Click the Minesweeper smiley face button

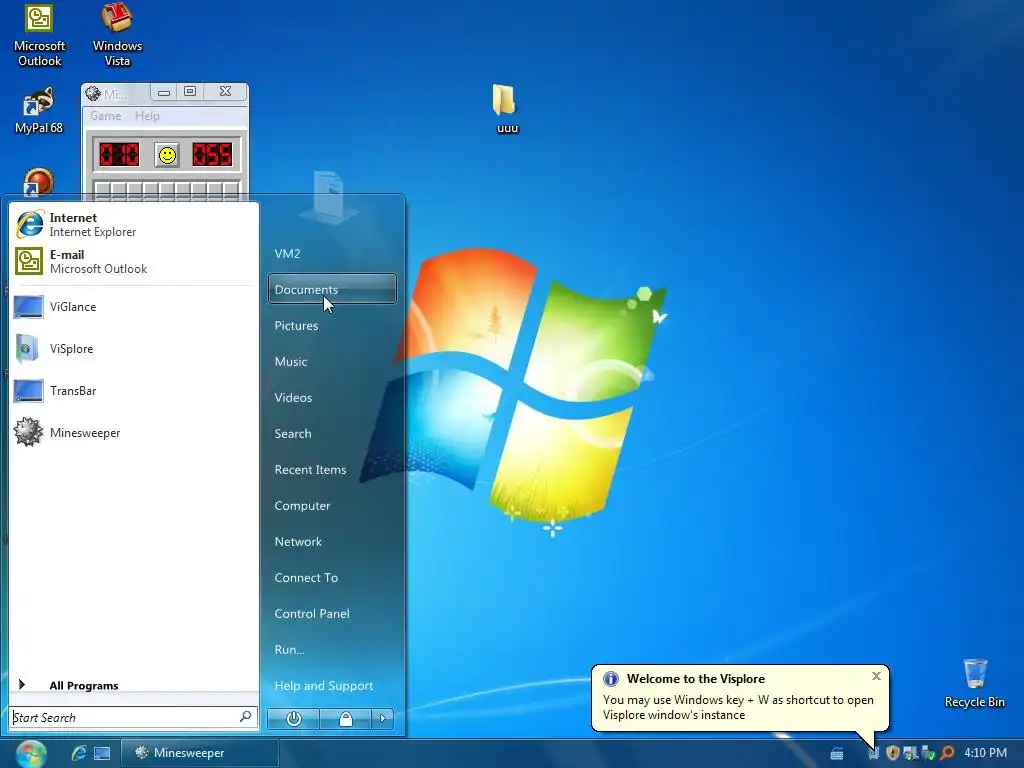point(167,155)
